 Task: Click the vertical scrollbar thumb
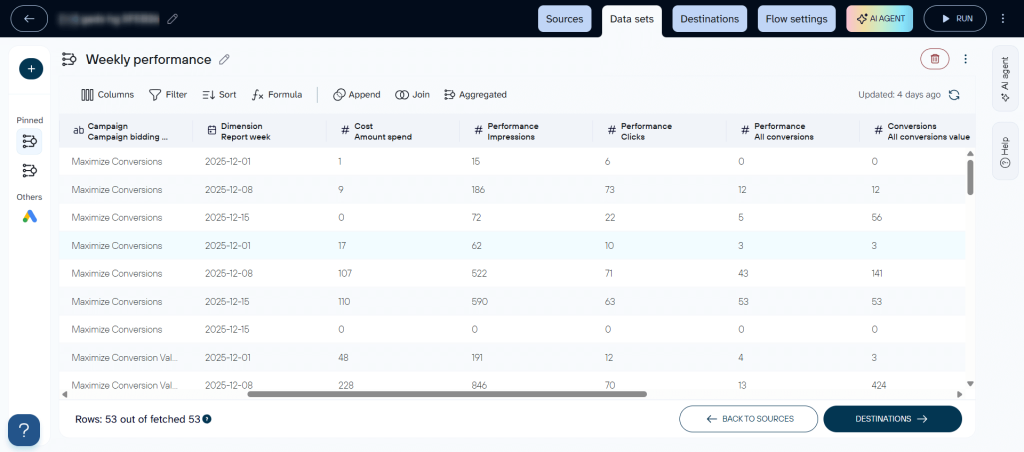click(970, 177)
